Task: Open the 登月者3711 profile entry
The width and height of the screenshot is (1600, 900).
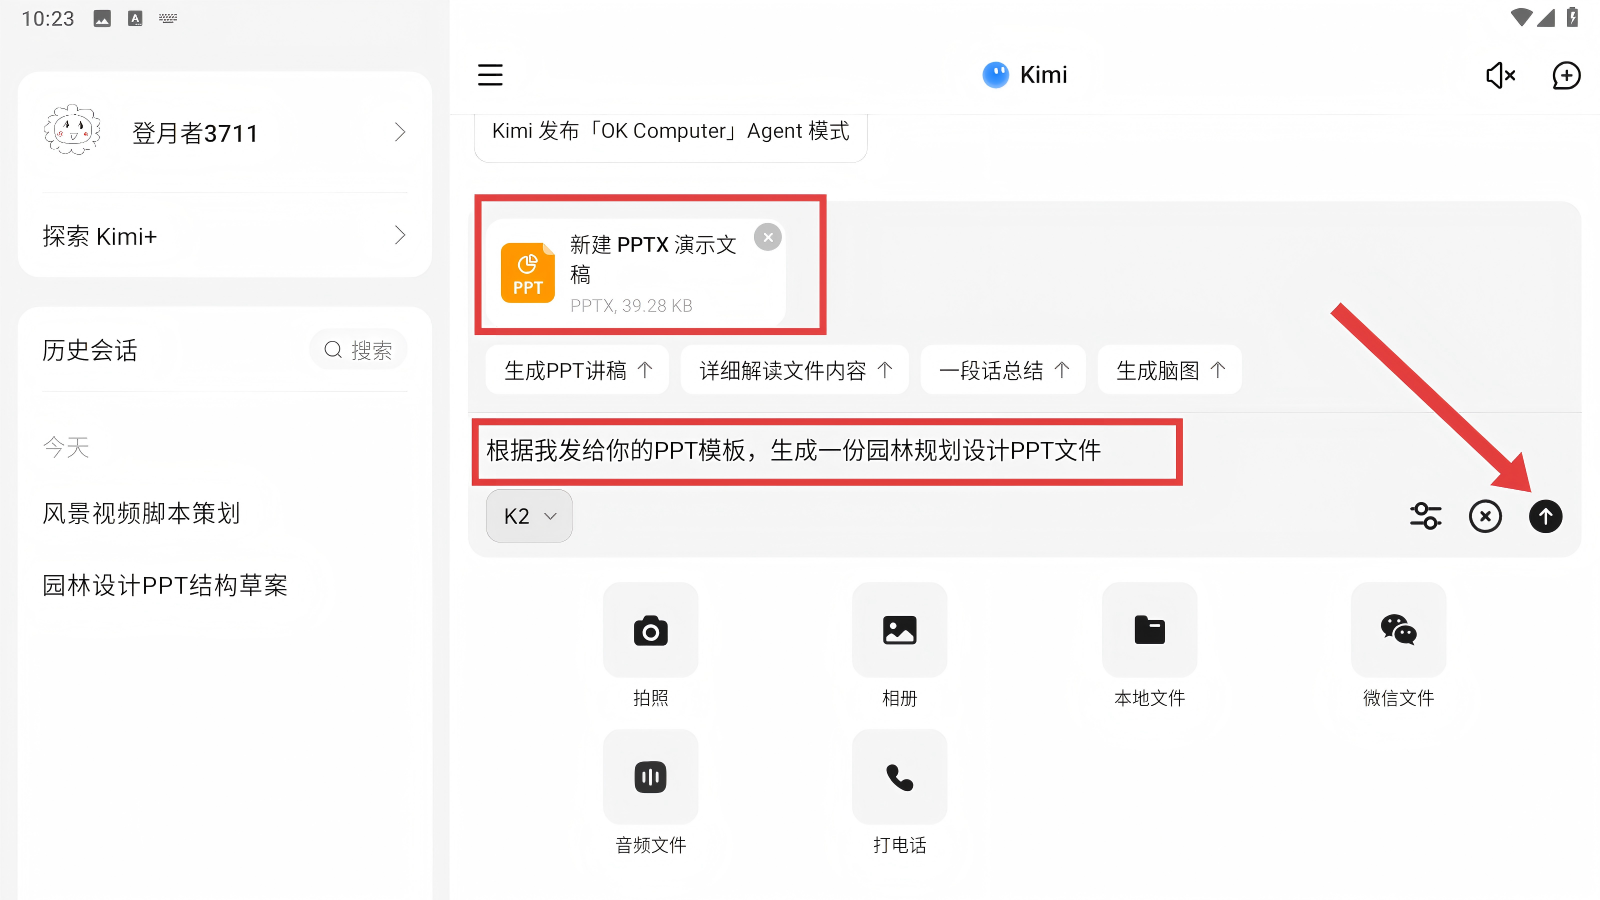Action: (225, 133)
